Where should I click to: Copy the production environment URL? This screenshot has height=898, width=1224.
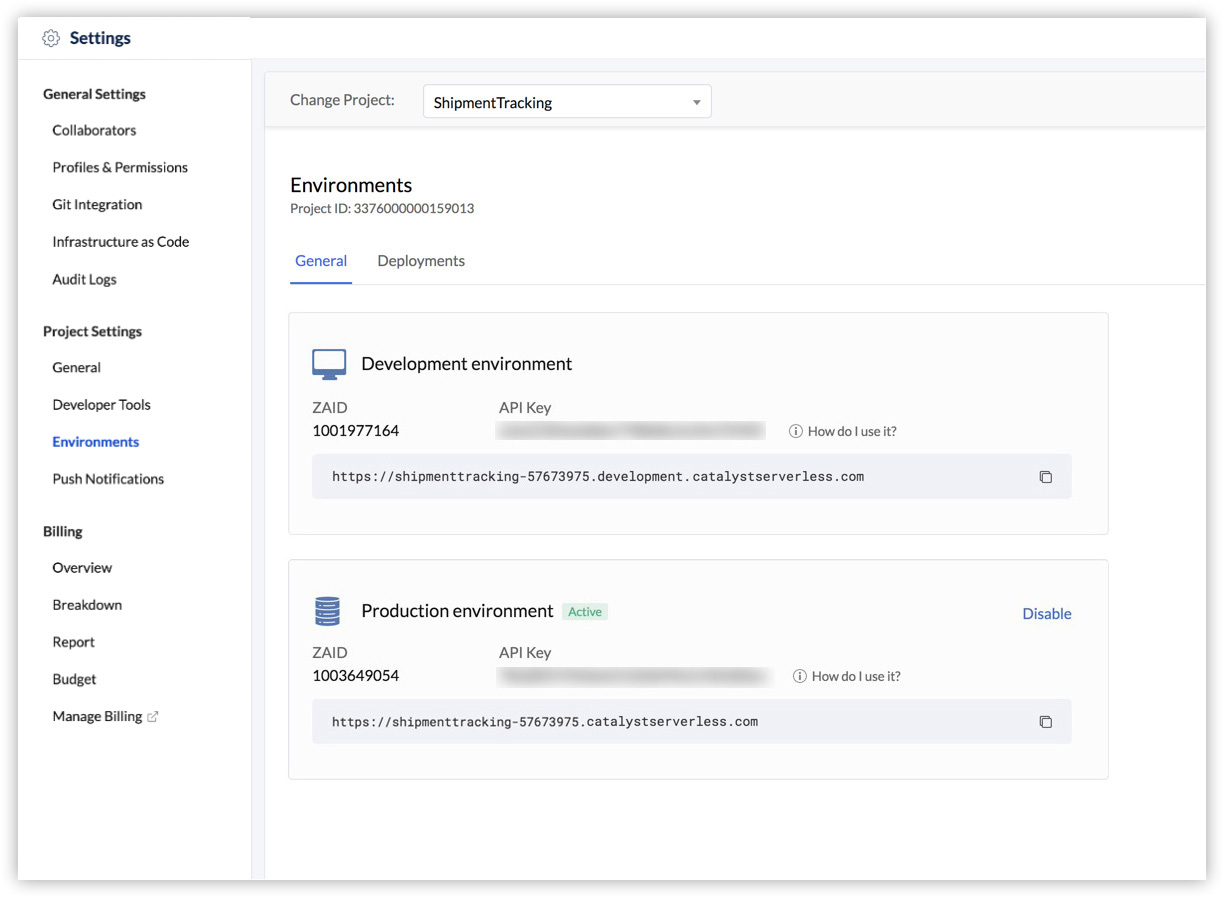click(x=1045, y=721)
